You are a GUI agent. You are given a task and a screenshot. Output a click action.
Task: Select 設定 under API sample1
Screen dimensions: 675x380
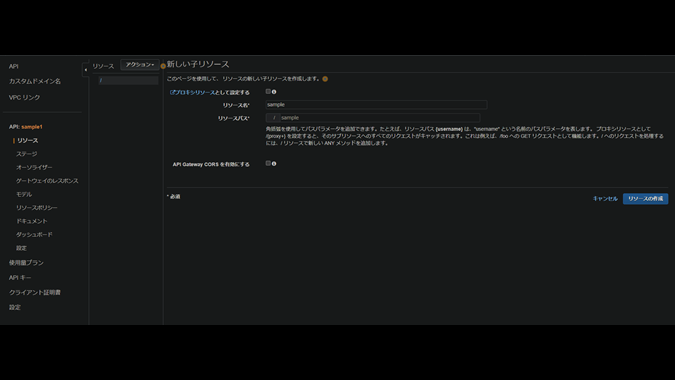click(x=22, y=248)
